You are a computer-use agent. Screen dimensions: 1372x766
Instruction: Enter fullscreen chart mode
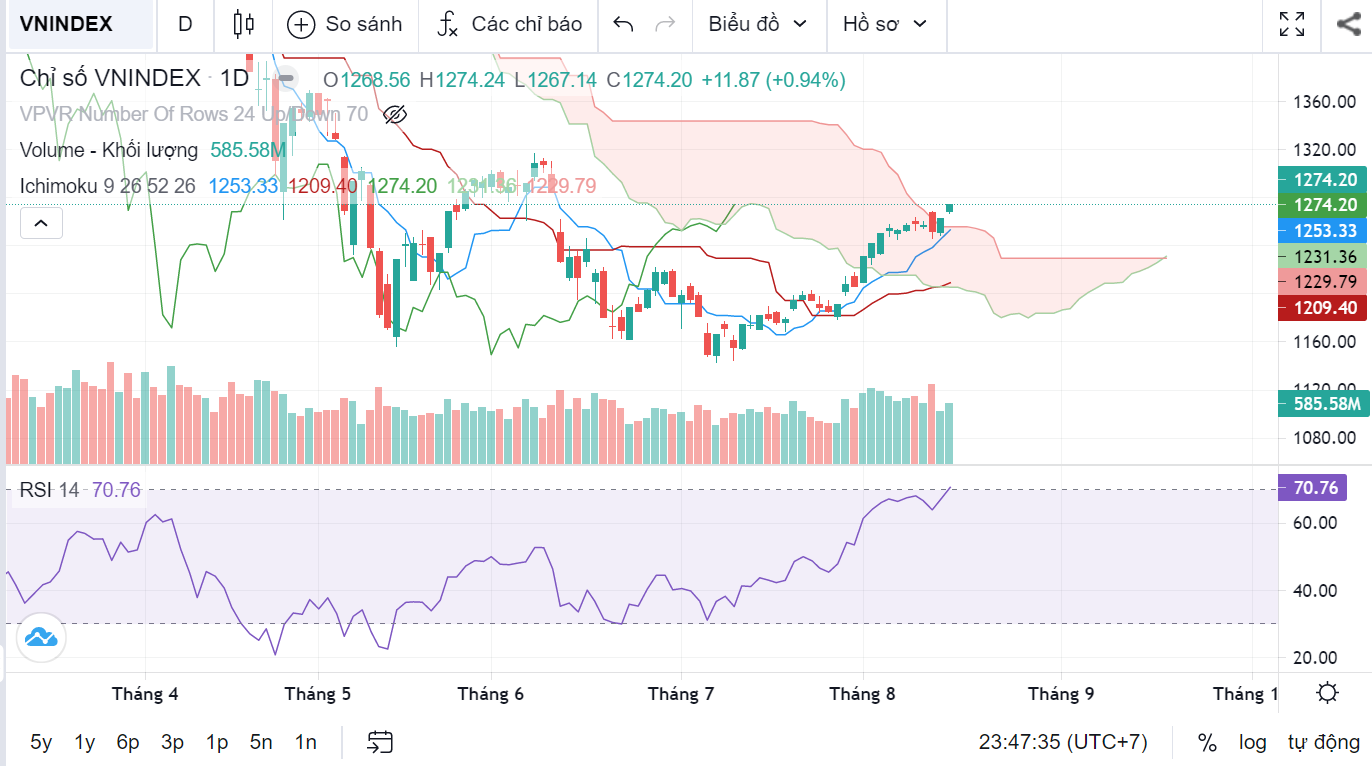pyautogui.click(x=1292, y=25)
